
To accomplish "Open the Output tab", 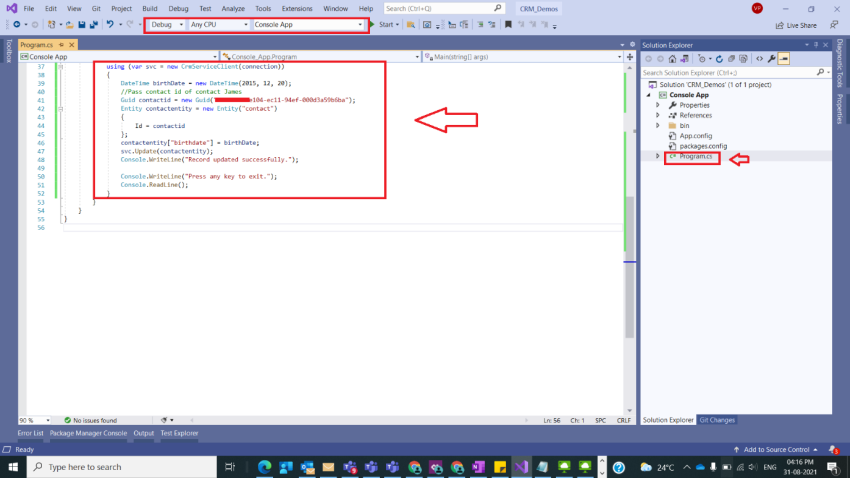I will tap(144, 433).
